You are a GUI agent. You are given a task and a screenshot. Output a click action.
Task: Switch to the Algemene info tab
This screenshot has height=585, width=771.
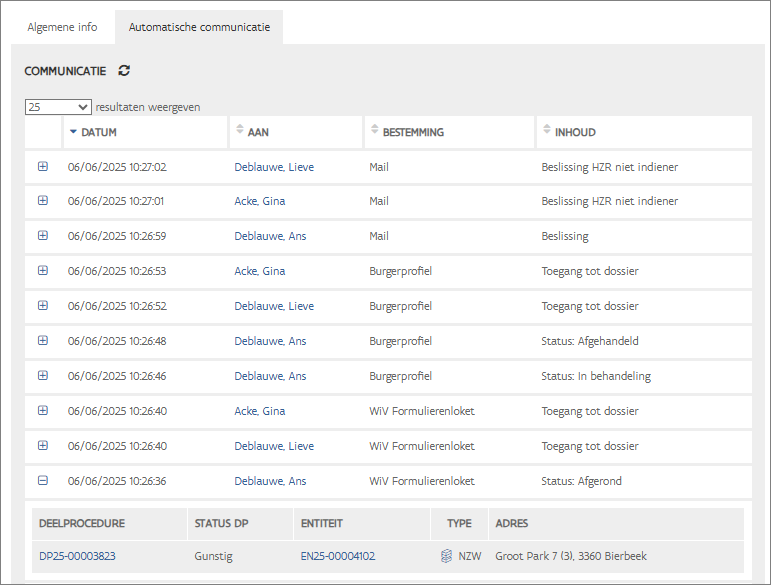point(62,27)
